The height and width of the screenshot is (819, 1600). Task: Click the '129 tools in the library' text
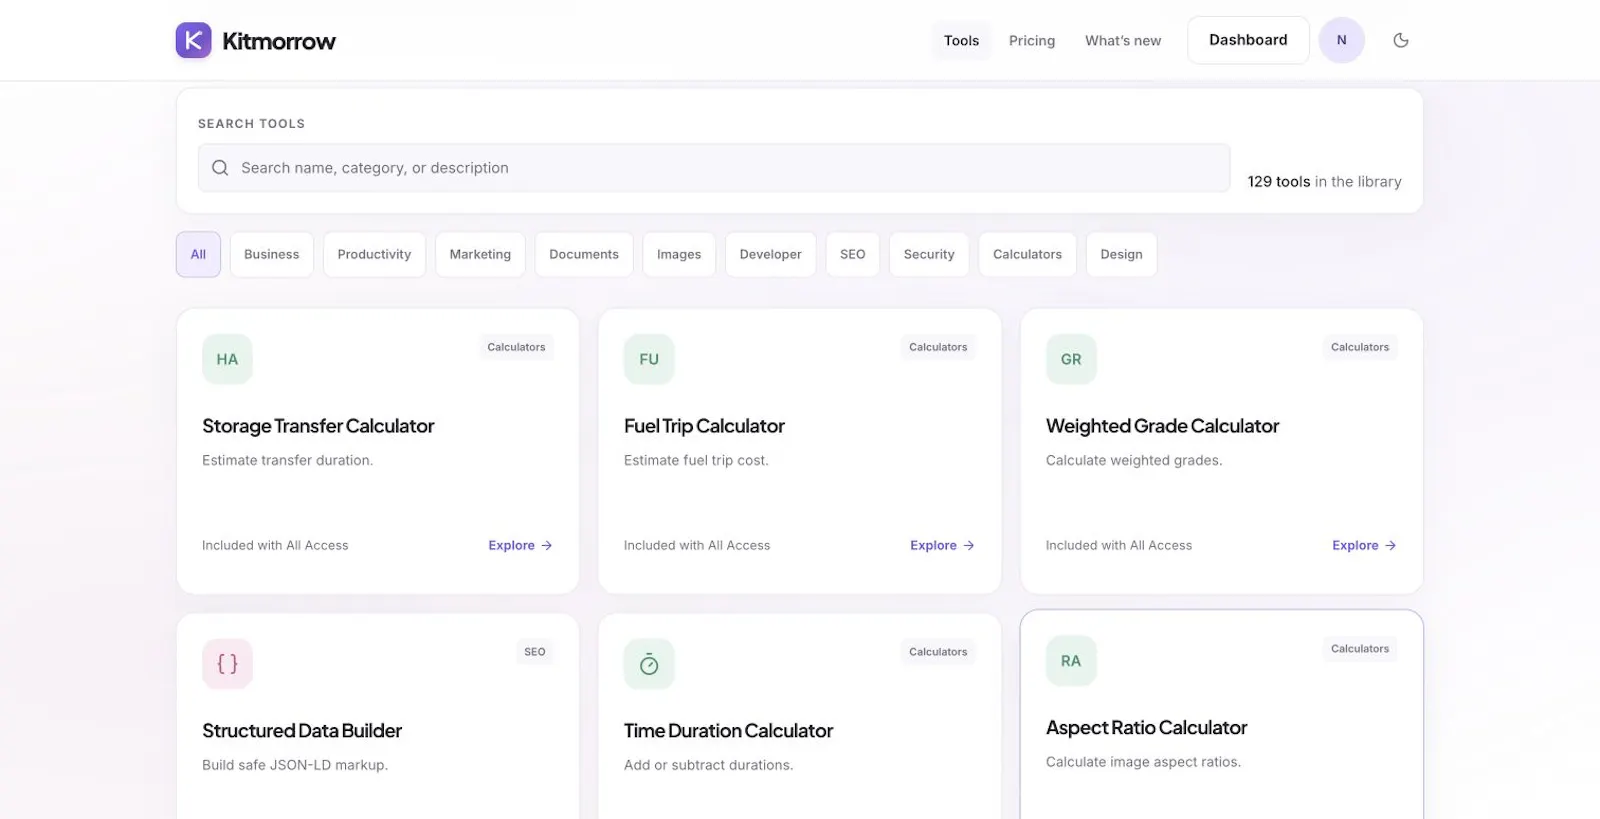(1324, 182)
